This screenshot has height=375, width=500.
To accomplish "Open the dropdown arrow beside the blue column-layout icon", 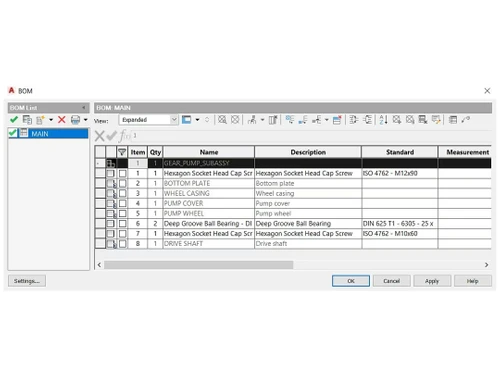I will pyautogui.click(x=198, y=120).
